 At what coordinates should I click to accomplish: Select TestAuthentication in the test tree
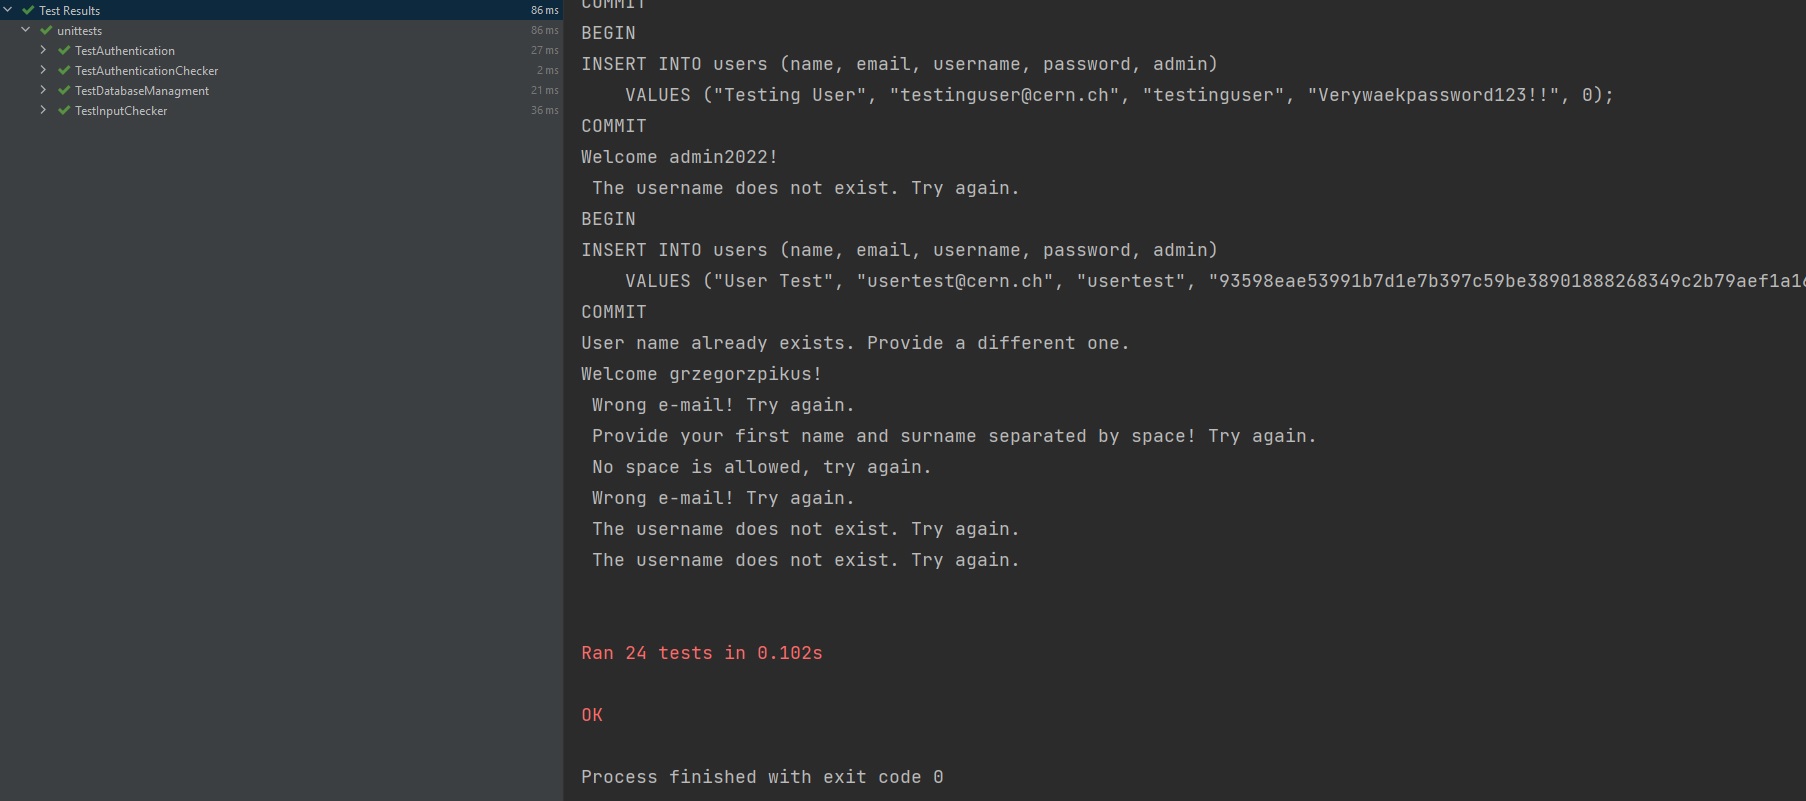pyautogui.click(x=124, y=50)
